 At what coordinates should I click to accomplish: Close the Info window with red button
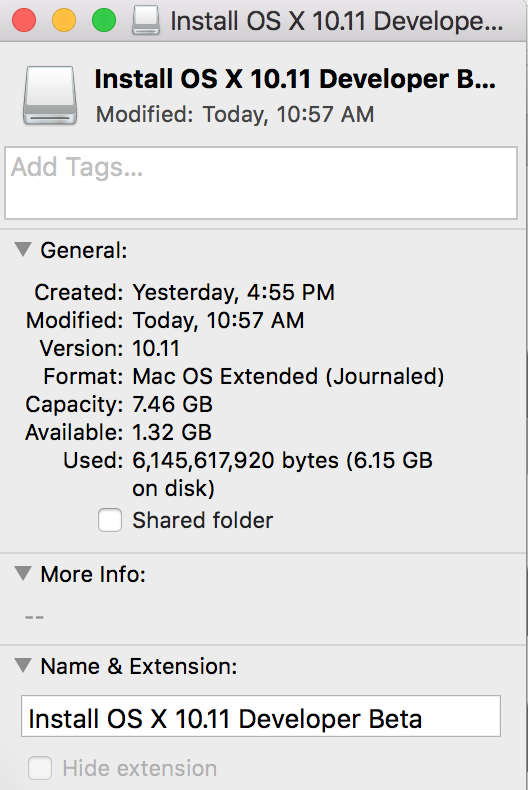point(24,21)
